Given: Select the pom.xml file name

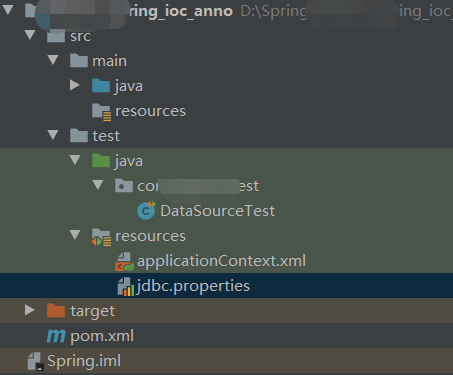Looking at the screenshot, I should click(102, 336).
